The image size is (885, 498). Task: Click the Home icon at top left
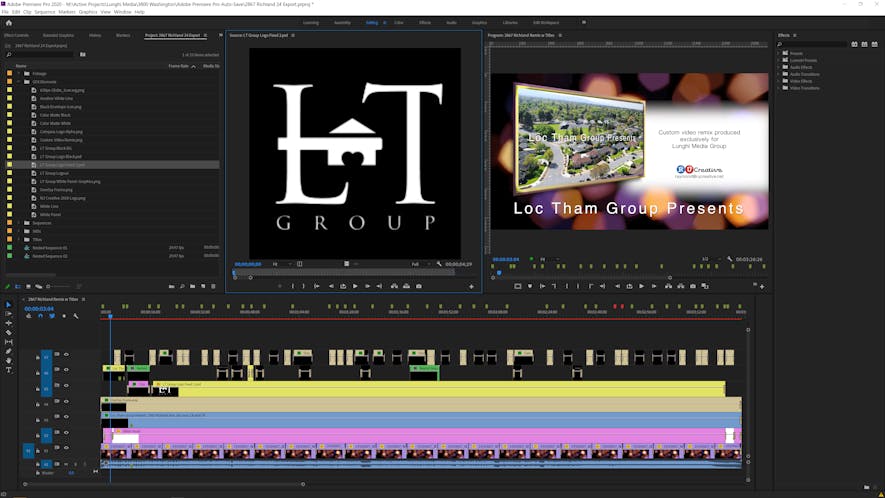pyautogui.click(x=10, y=21)
